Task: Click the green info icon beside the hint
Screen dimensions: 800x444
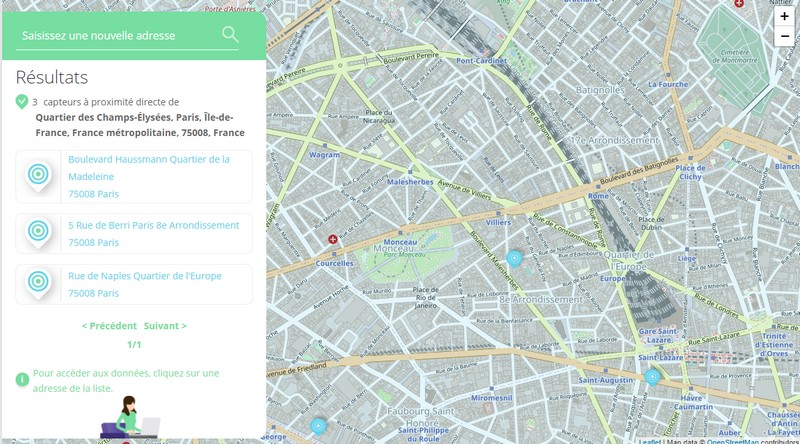Action: point(22,380)
